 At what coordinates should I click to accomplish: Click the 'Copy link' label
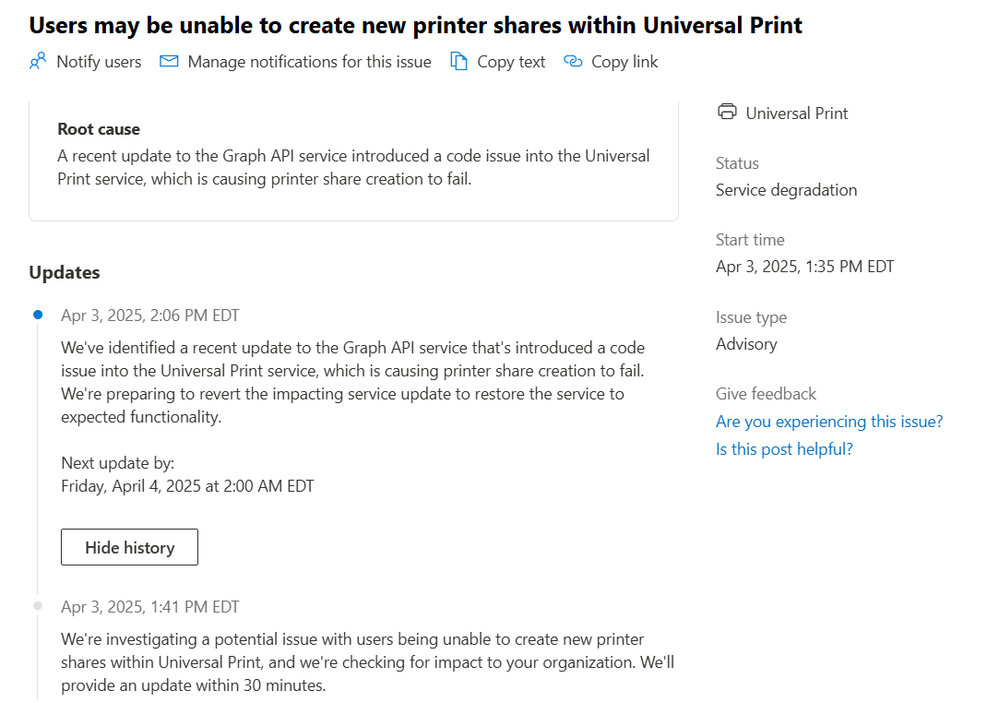click(x=624, y=62)
